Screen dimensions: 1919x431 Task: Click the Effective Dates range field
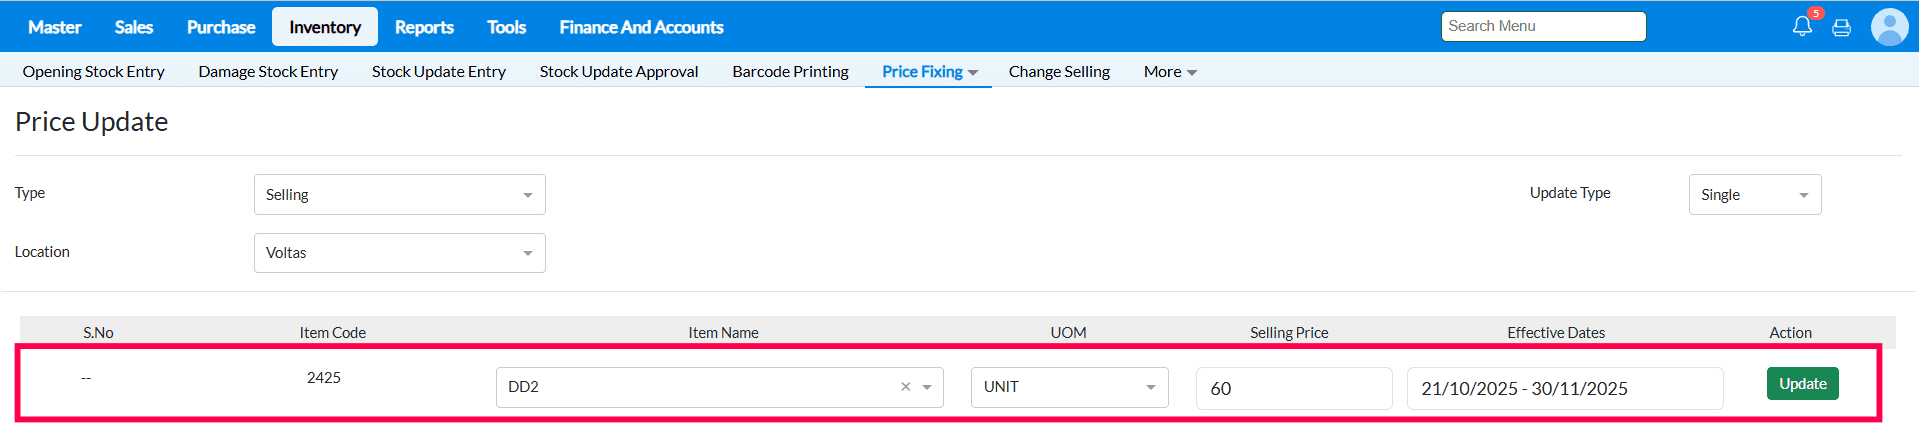1564,388
